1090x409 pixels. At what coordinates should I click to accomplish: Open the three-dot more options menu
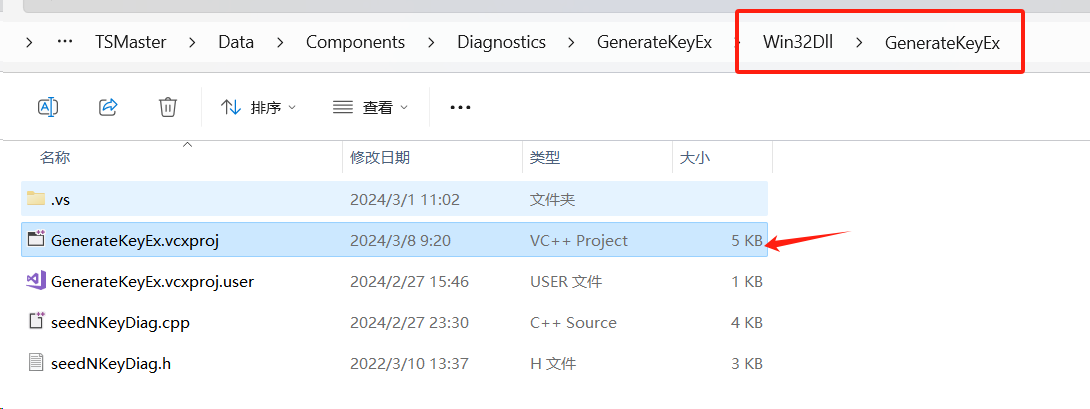pyautogui.click(x=461, y=107)
